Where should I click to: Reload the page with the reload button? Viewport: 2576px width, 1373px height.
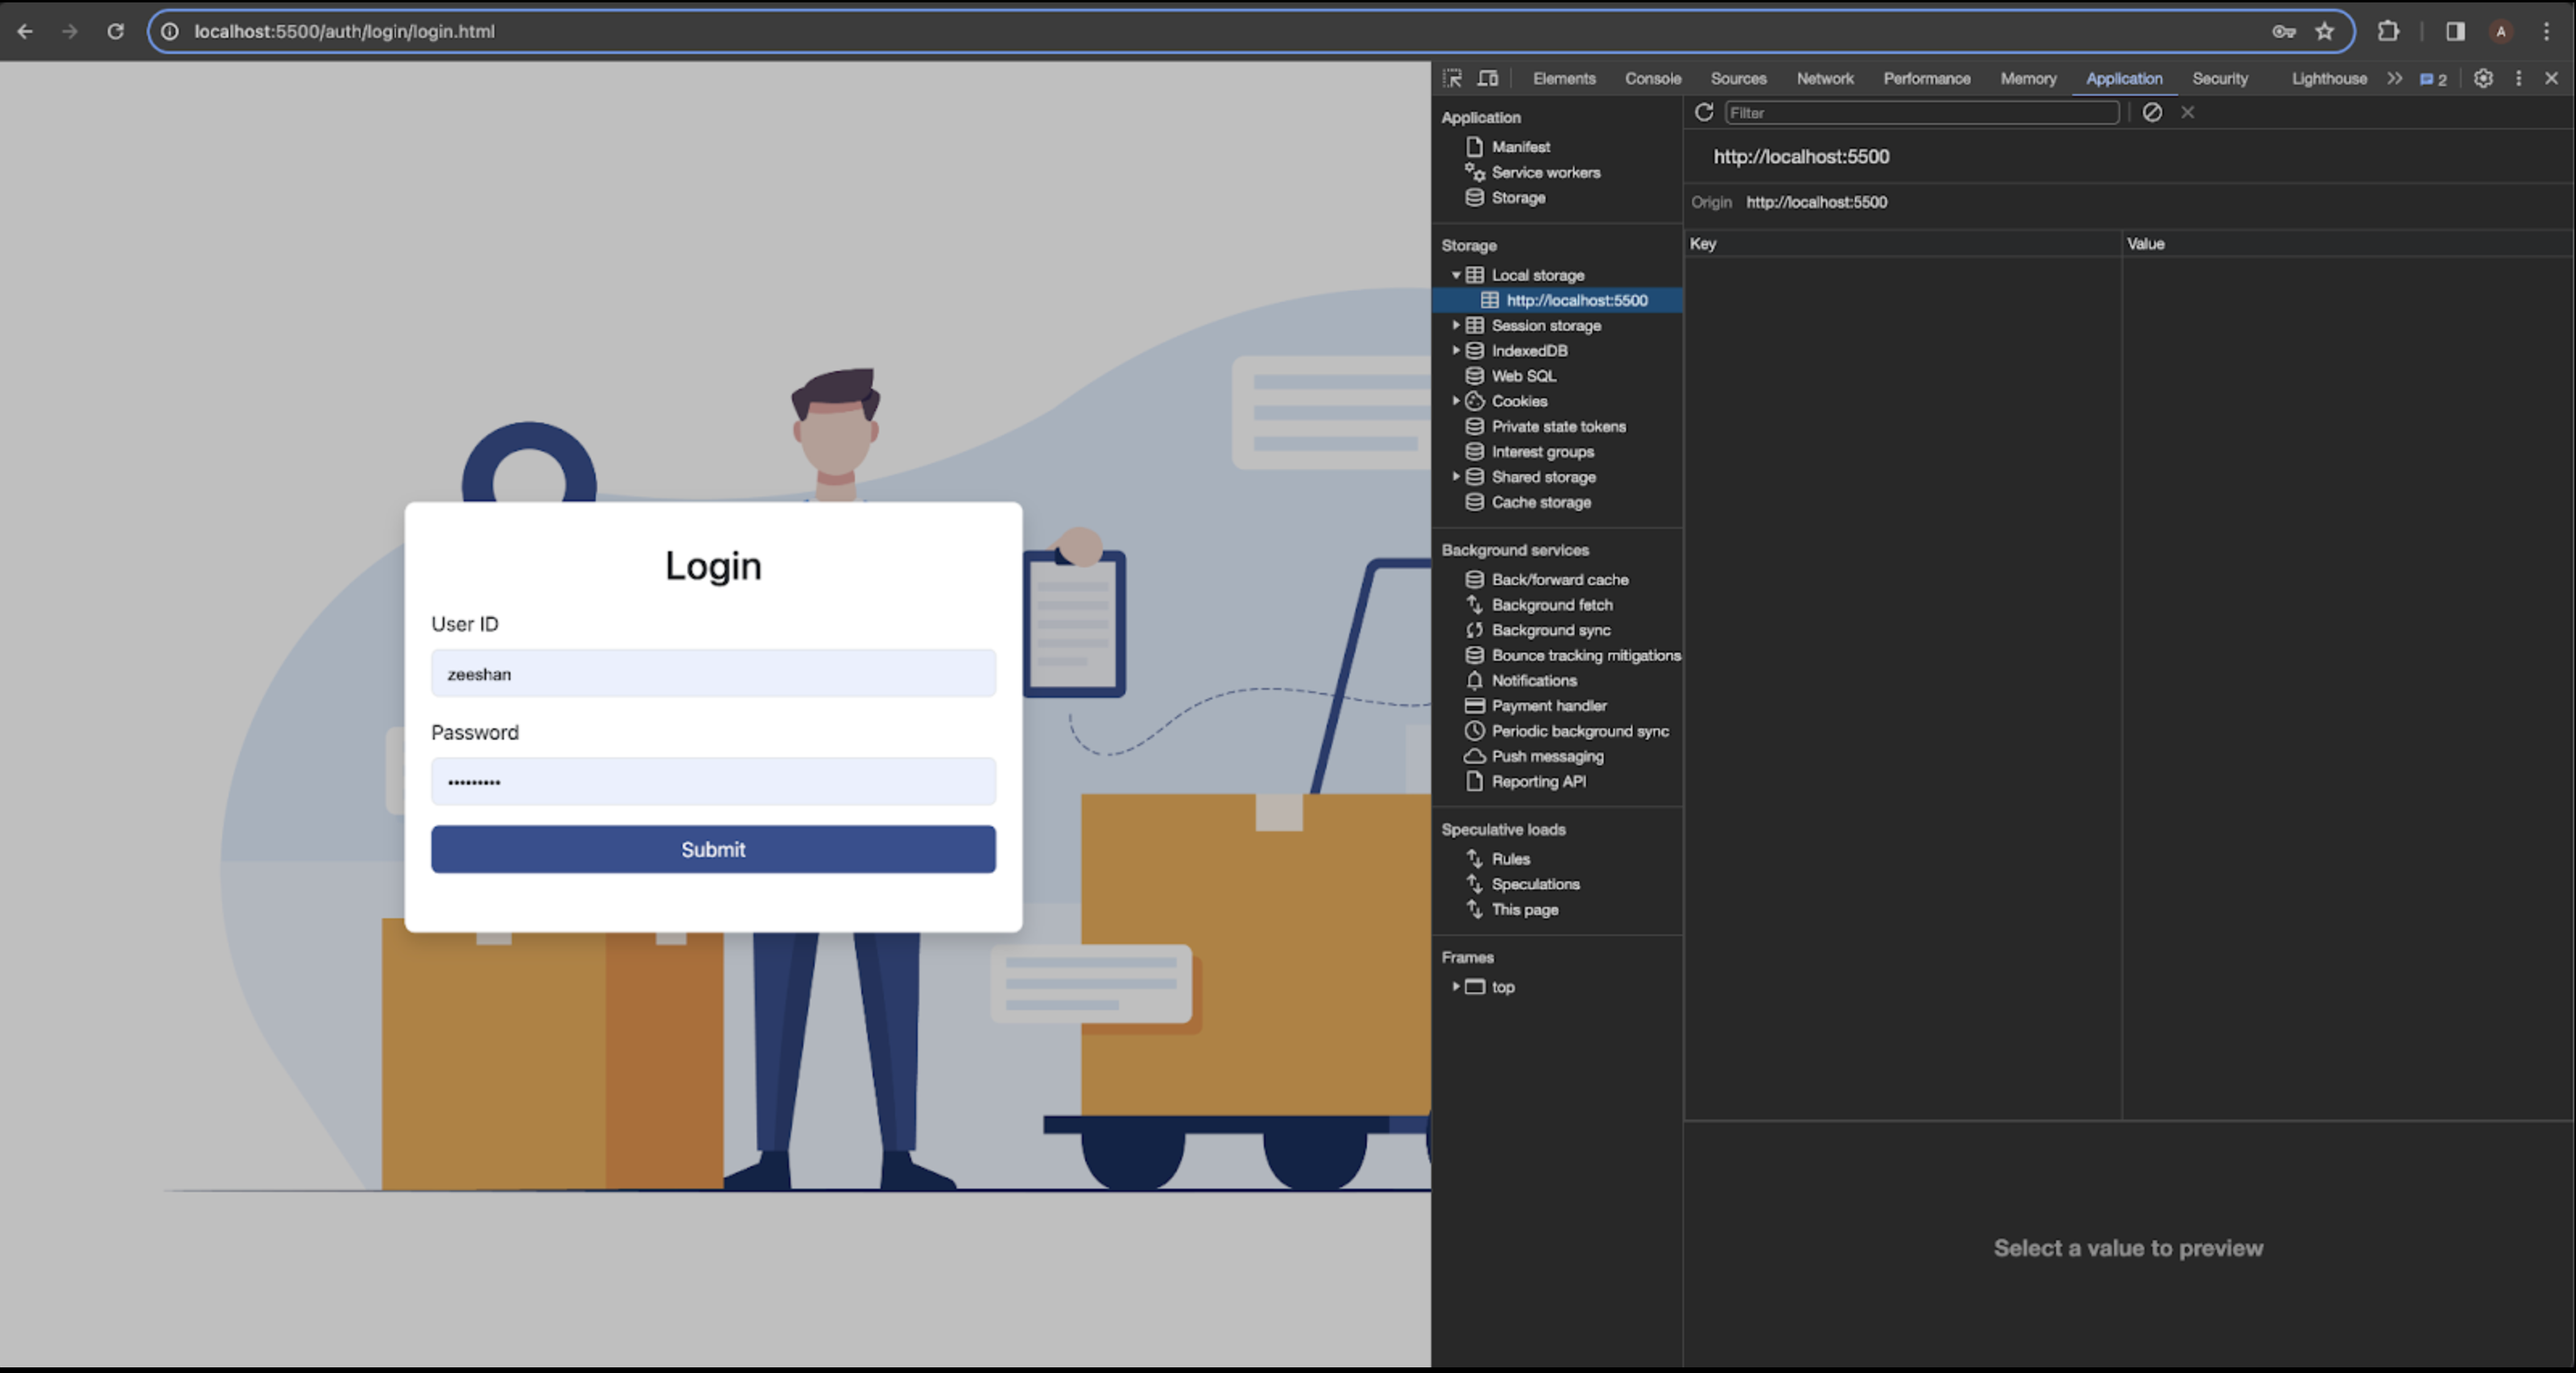115,31
